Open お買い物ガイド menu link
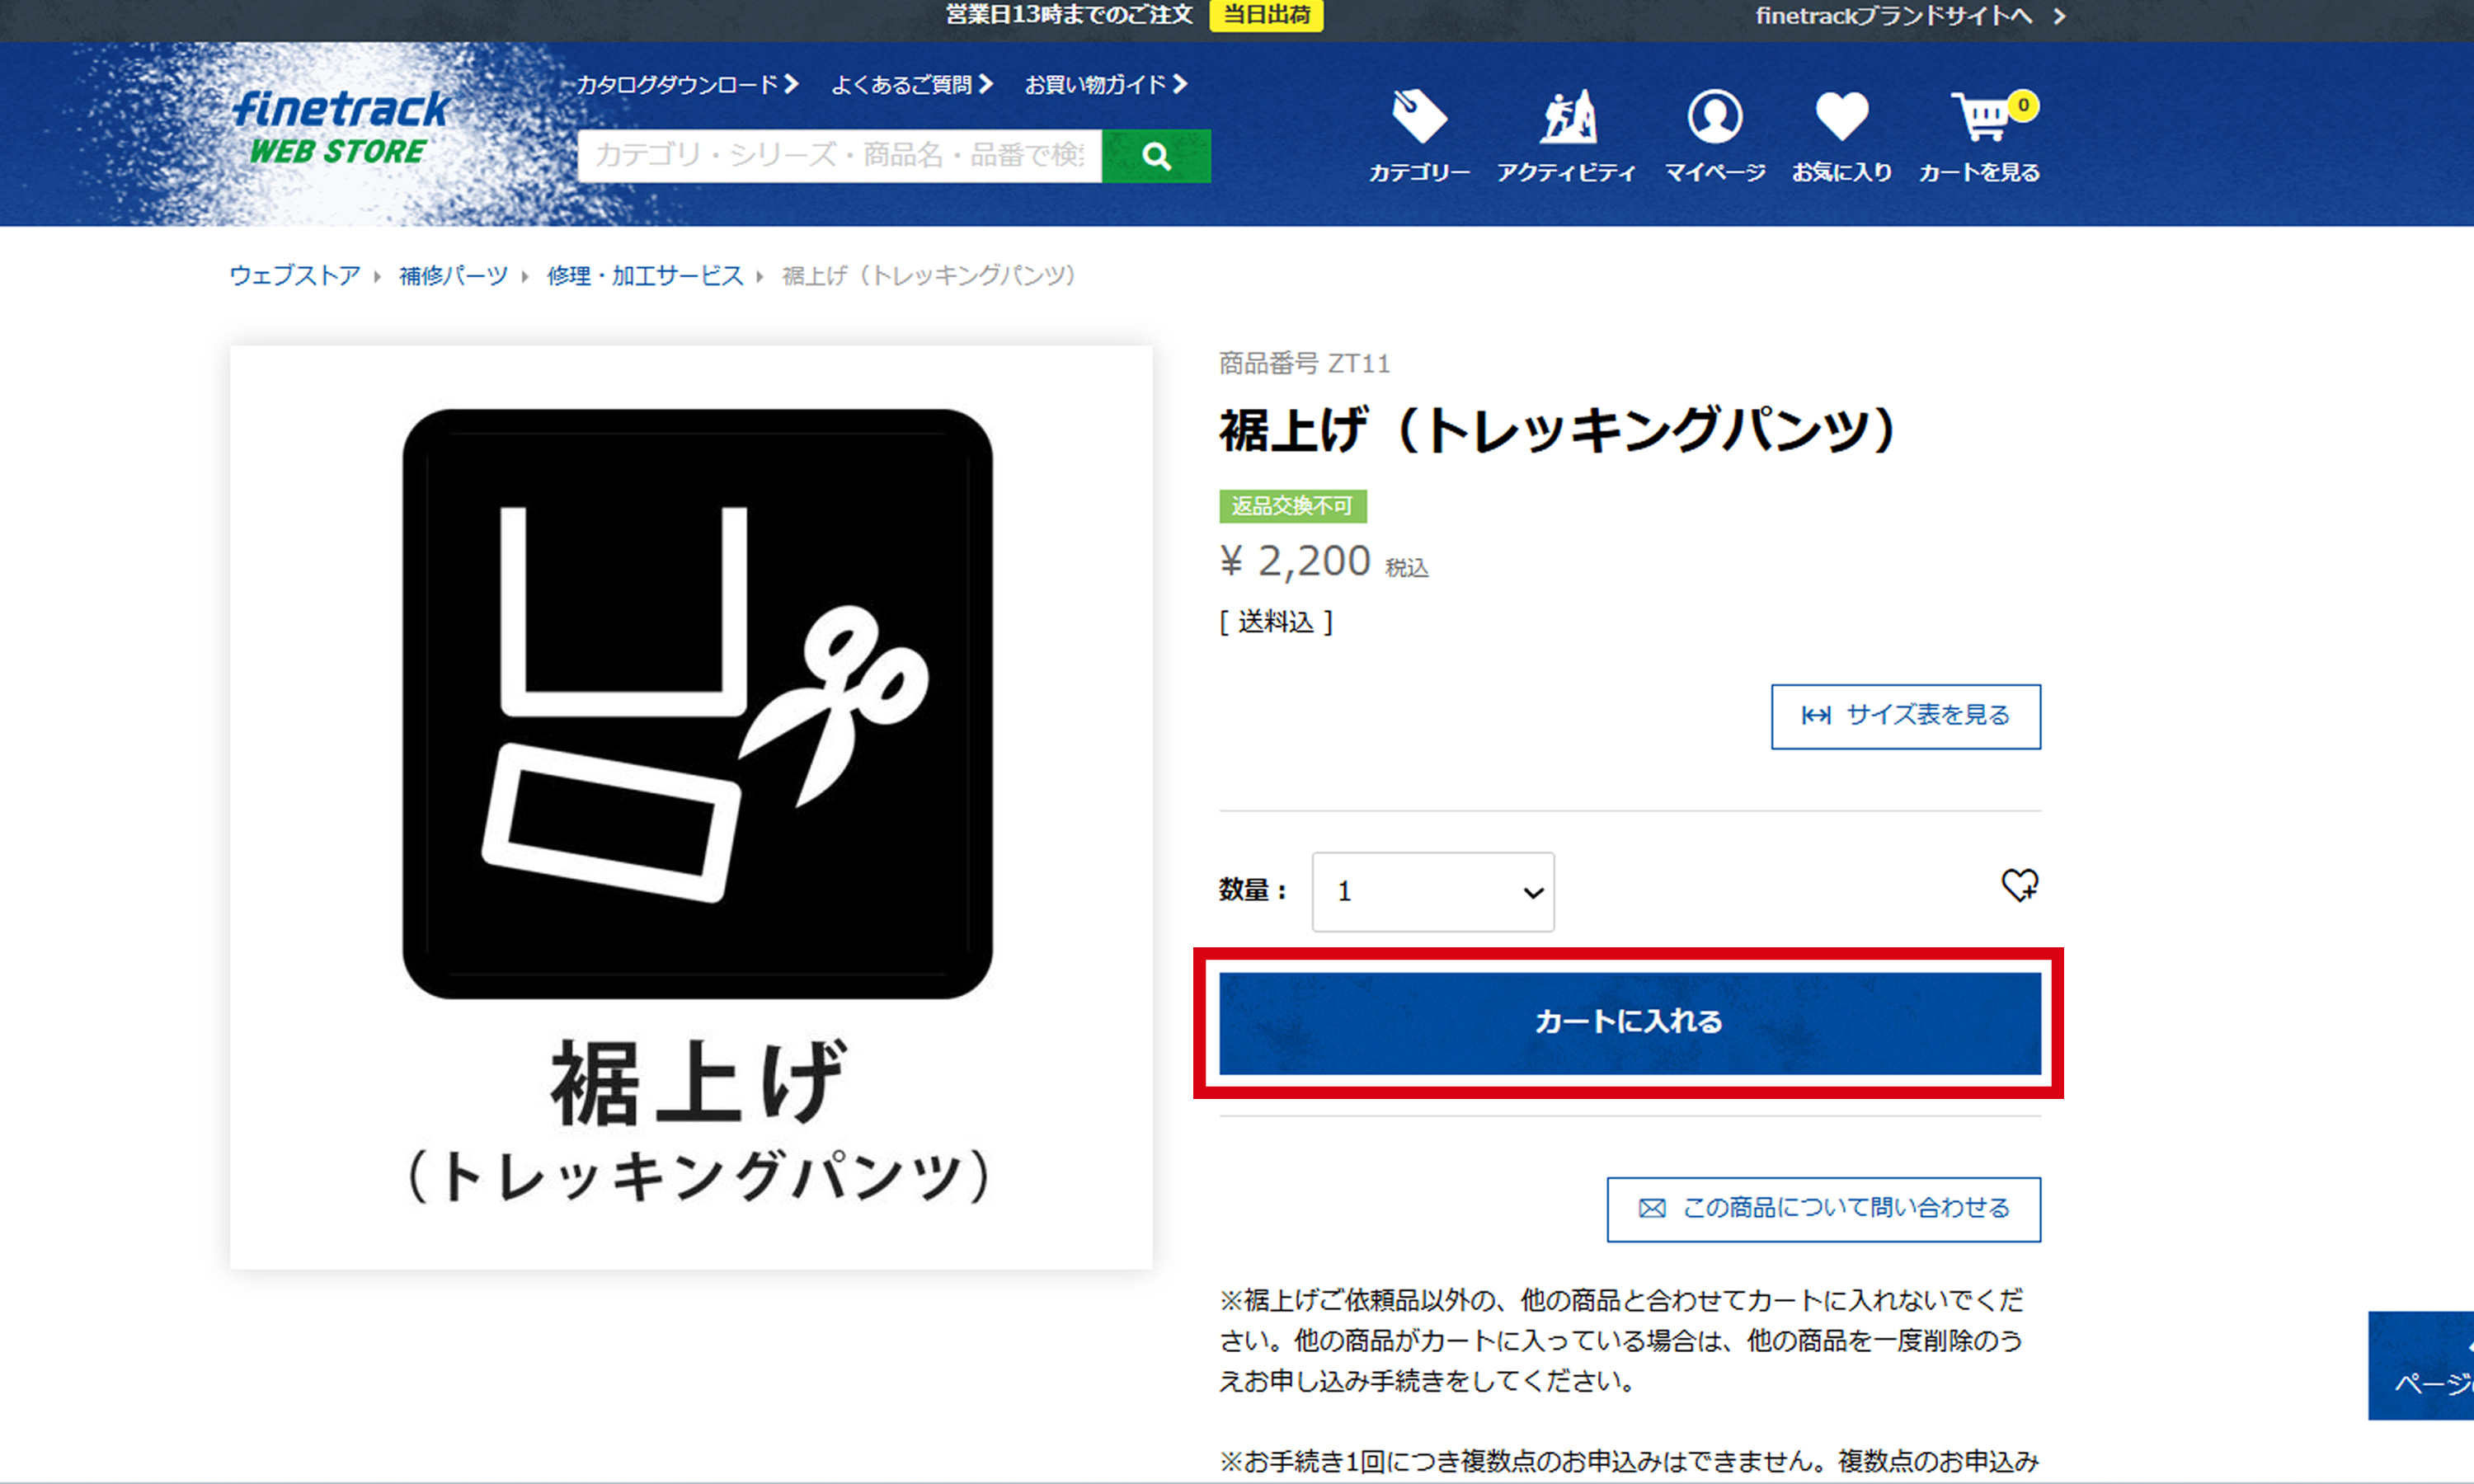 click(1105, 85)
